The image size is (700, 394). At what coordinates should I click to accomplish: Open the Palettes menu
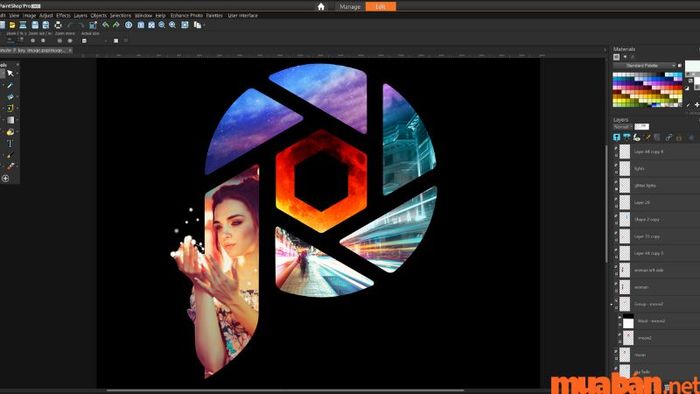[x=214, y=15]
